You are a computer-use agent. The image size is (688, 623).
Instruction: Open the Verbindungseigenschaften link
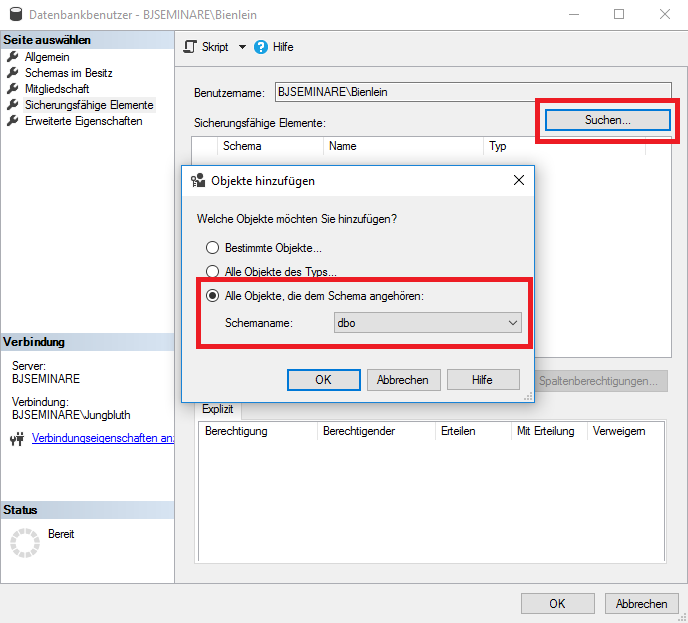[x=103, y=439]
